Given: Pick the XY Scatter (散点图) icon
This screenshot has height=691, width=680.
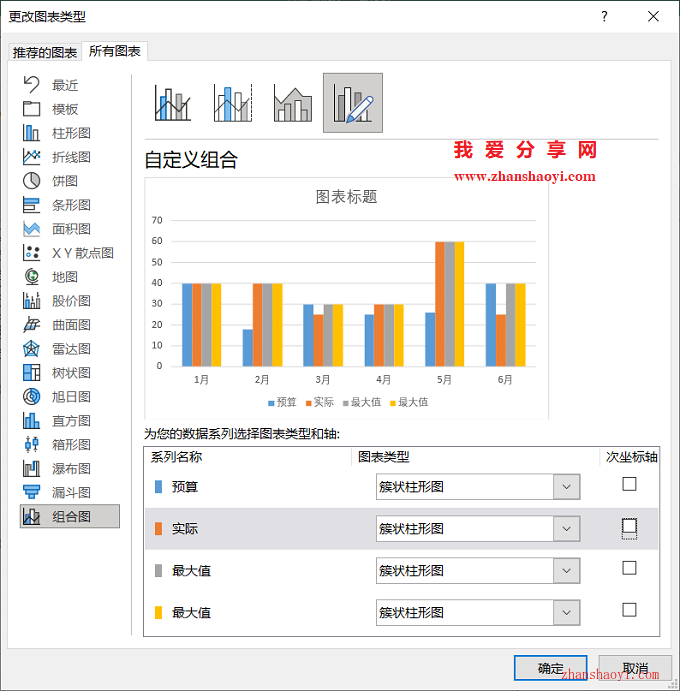Looking at the screenshot, I should [31, 253].
